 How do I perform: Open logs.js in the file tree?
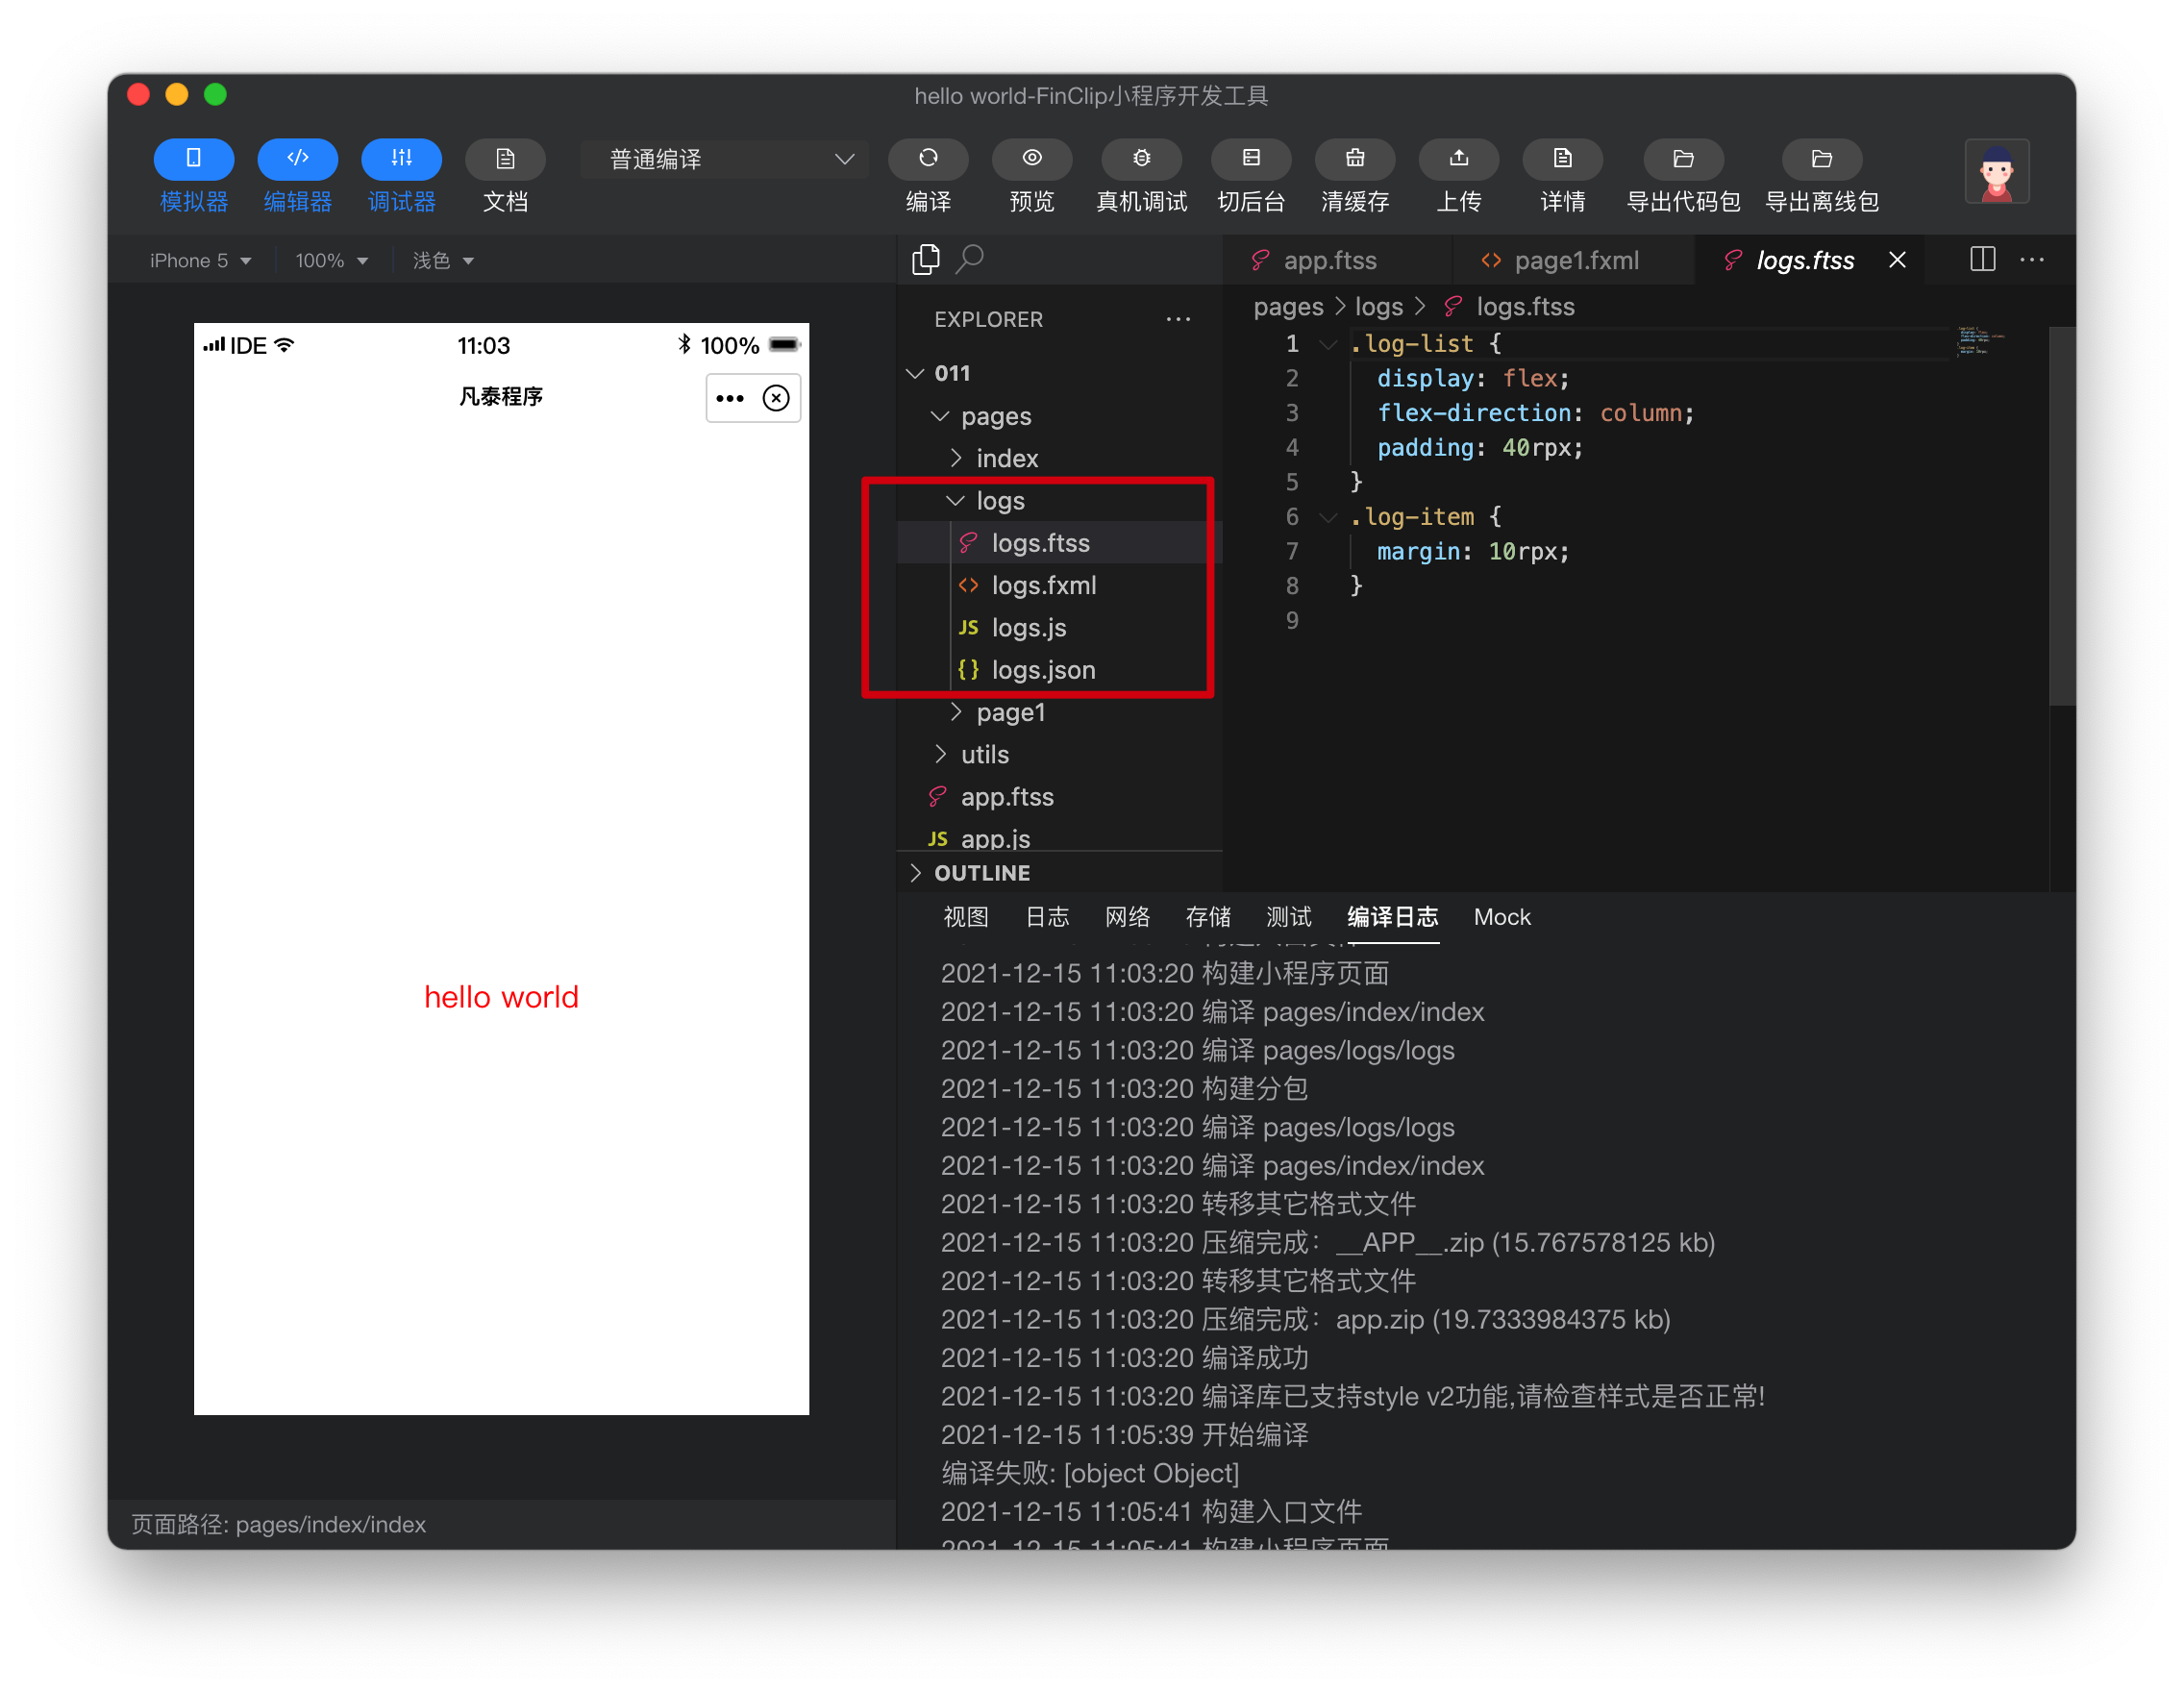[x=1060, y=627]
